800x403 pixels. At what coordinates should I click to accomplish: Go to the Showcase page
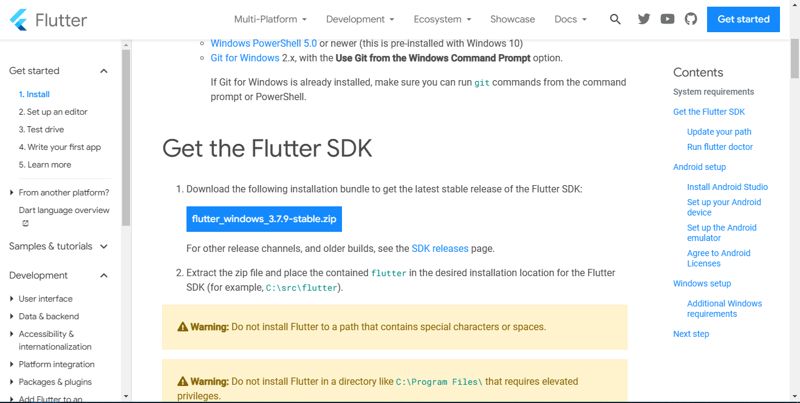512,19
